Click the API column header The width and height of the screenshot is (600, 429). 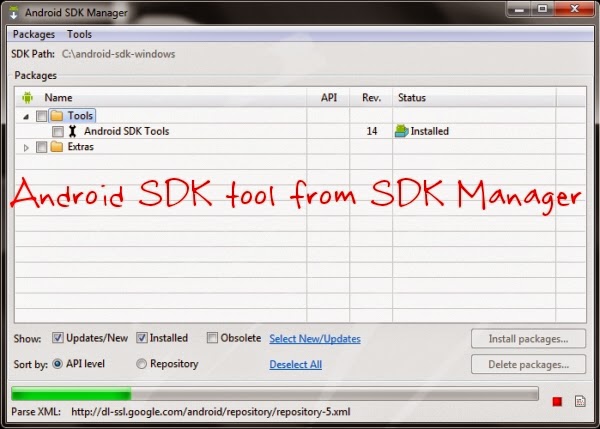point(329,98)
